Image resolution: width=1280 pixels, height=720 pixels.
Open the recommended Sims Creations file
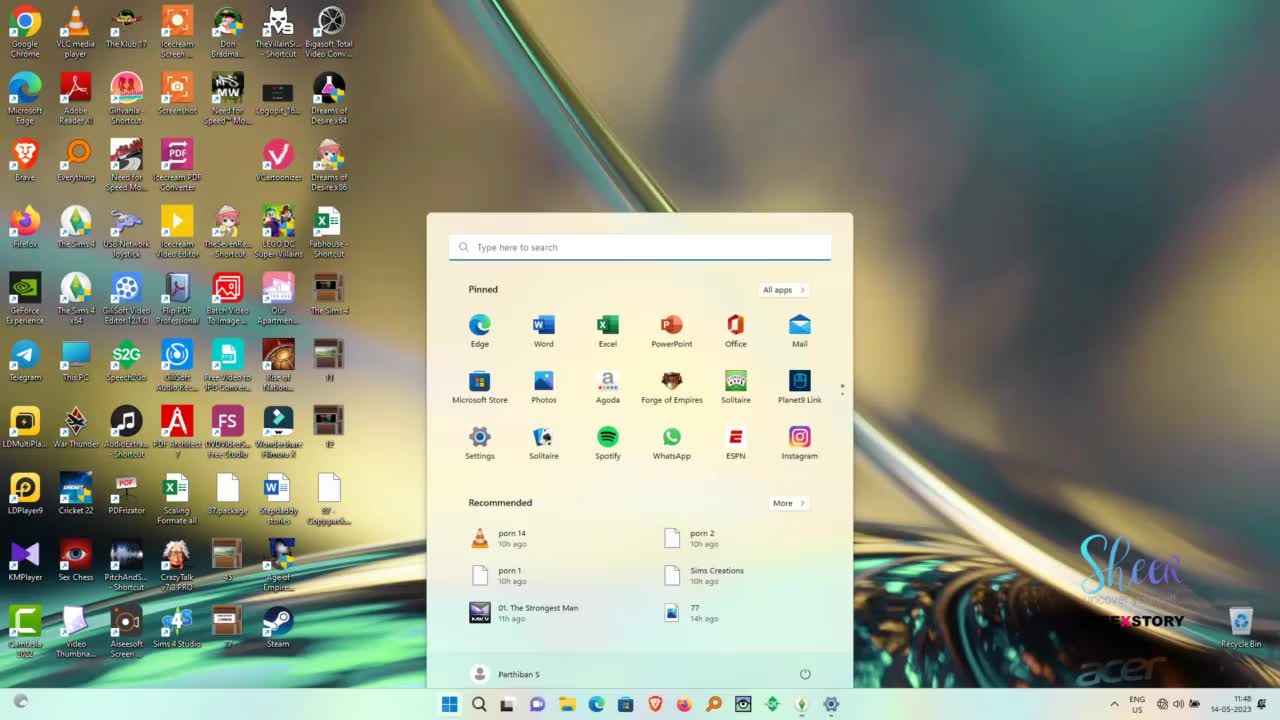coord(716,575)
